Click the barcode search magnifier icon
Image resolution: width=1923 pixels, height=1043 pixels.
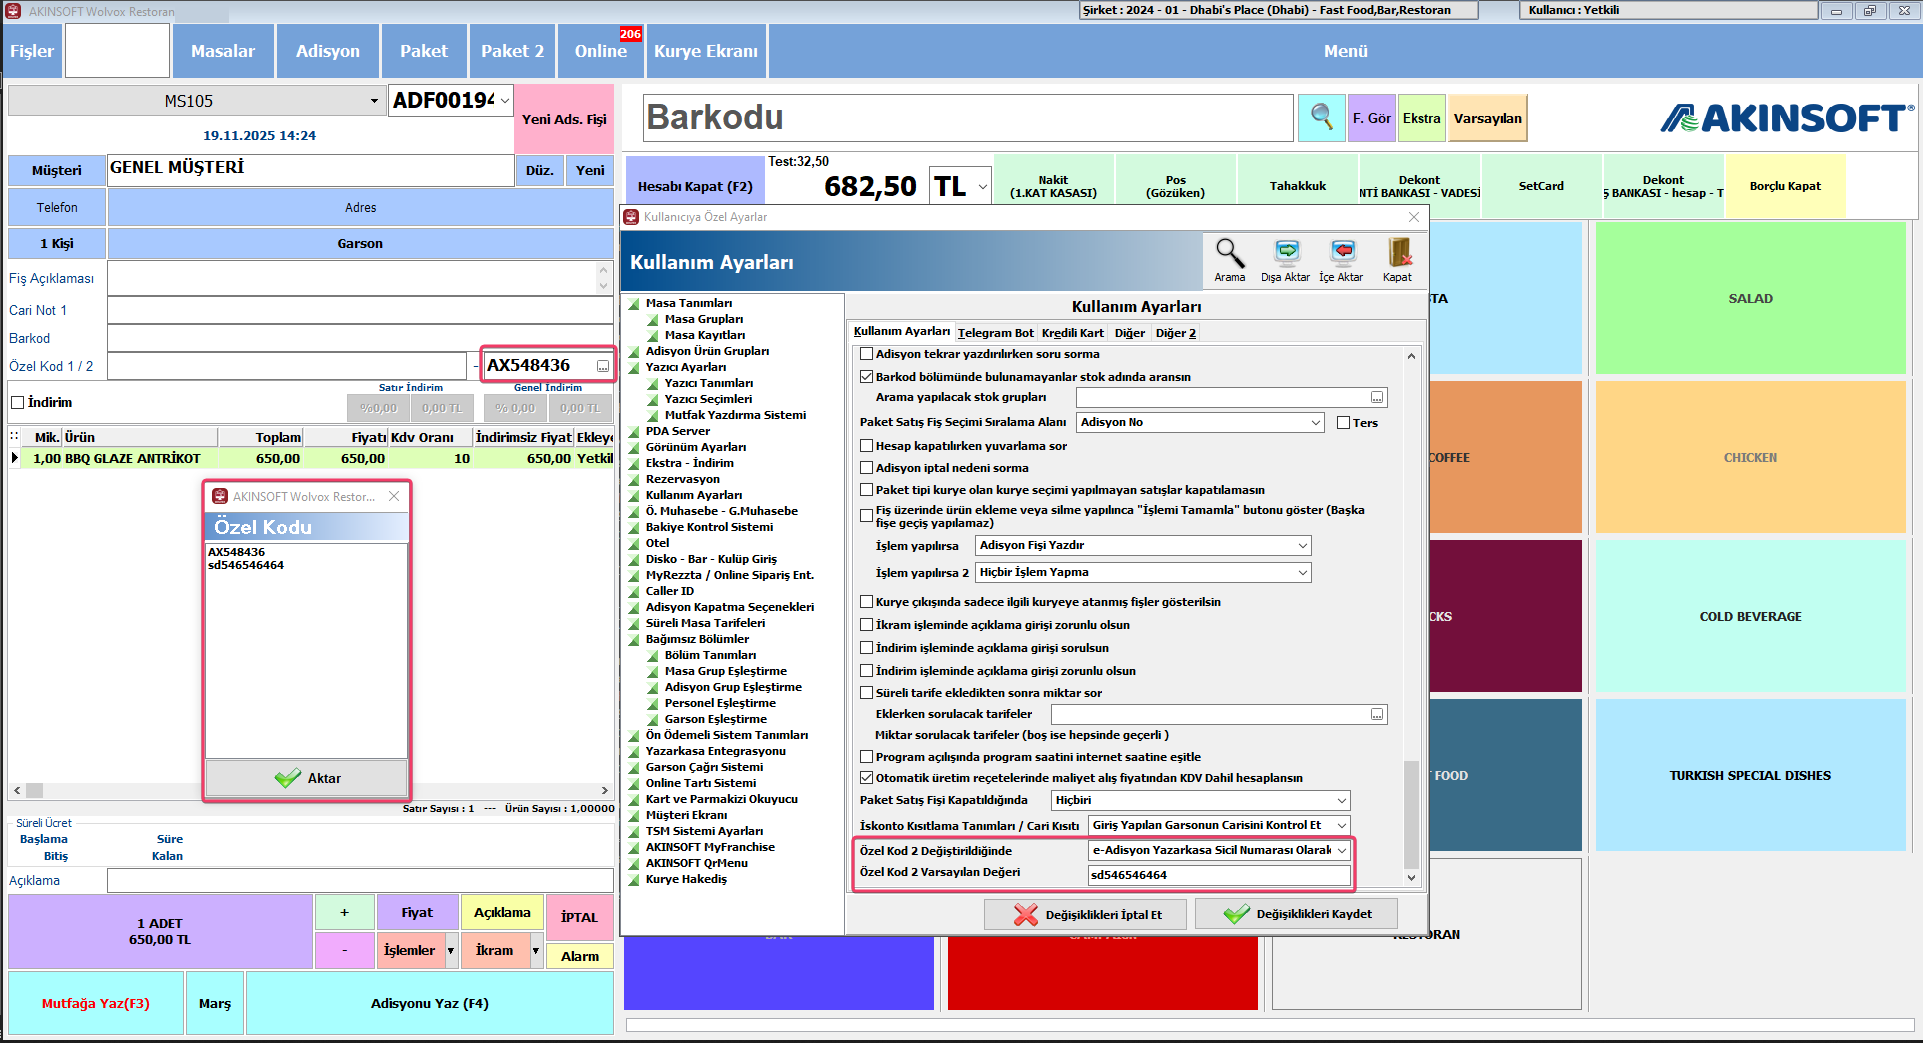(1321, 118)
